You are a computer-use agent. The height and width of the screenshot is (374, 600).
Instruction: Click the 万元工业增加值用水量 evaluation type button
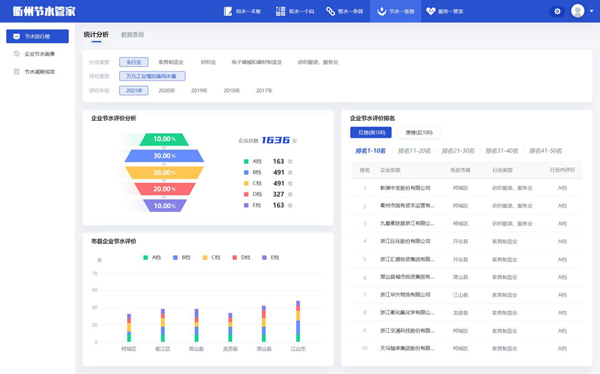pos(152,76)
